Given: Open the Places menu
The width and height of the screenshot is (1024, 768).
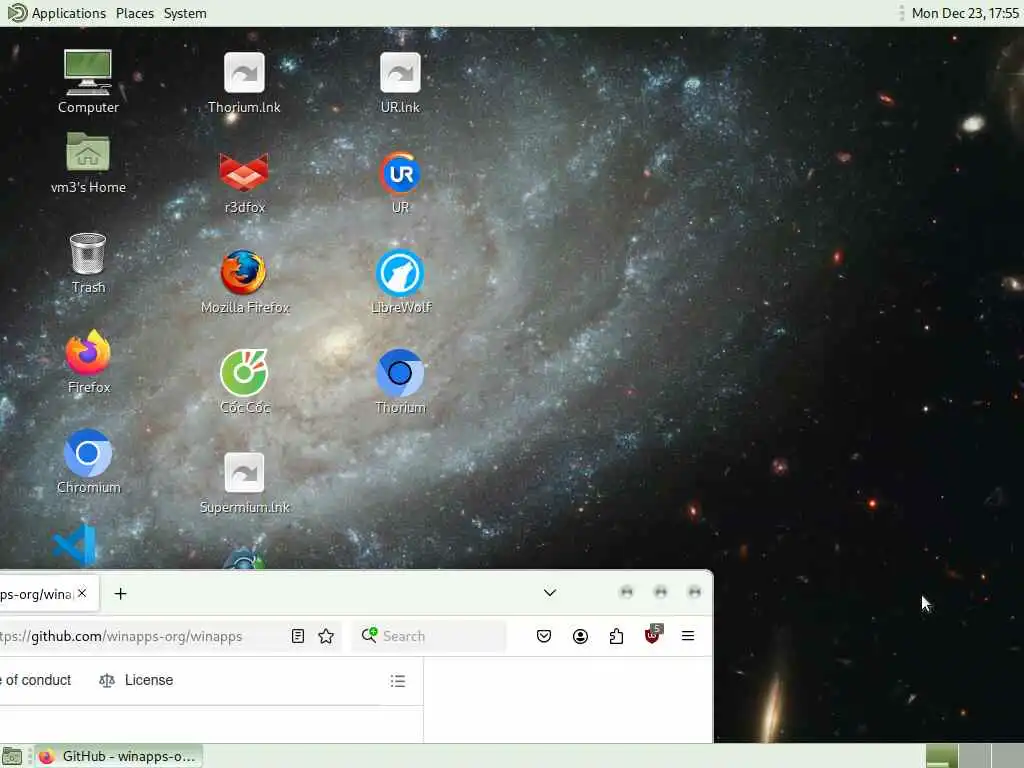Looking at the screenshot, I should [x=135, y=13].
